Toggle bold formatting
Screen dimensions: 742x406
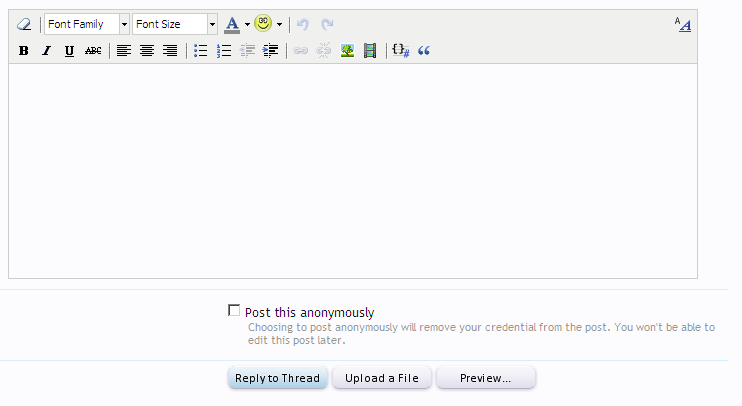[x=24, y=51]
